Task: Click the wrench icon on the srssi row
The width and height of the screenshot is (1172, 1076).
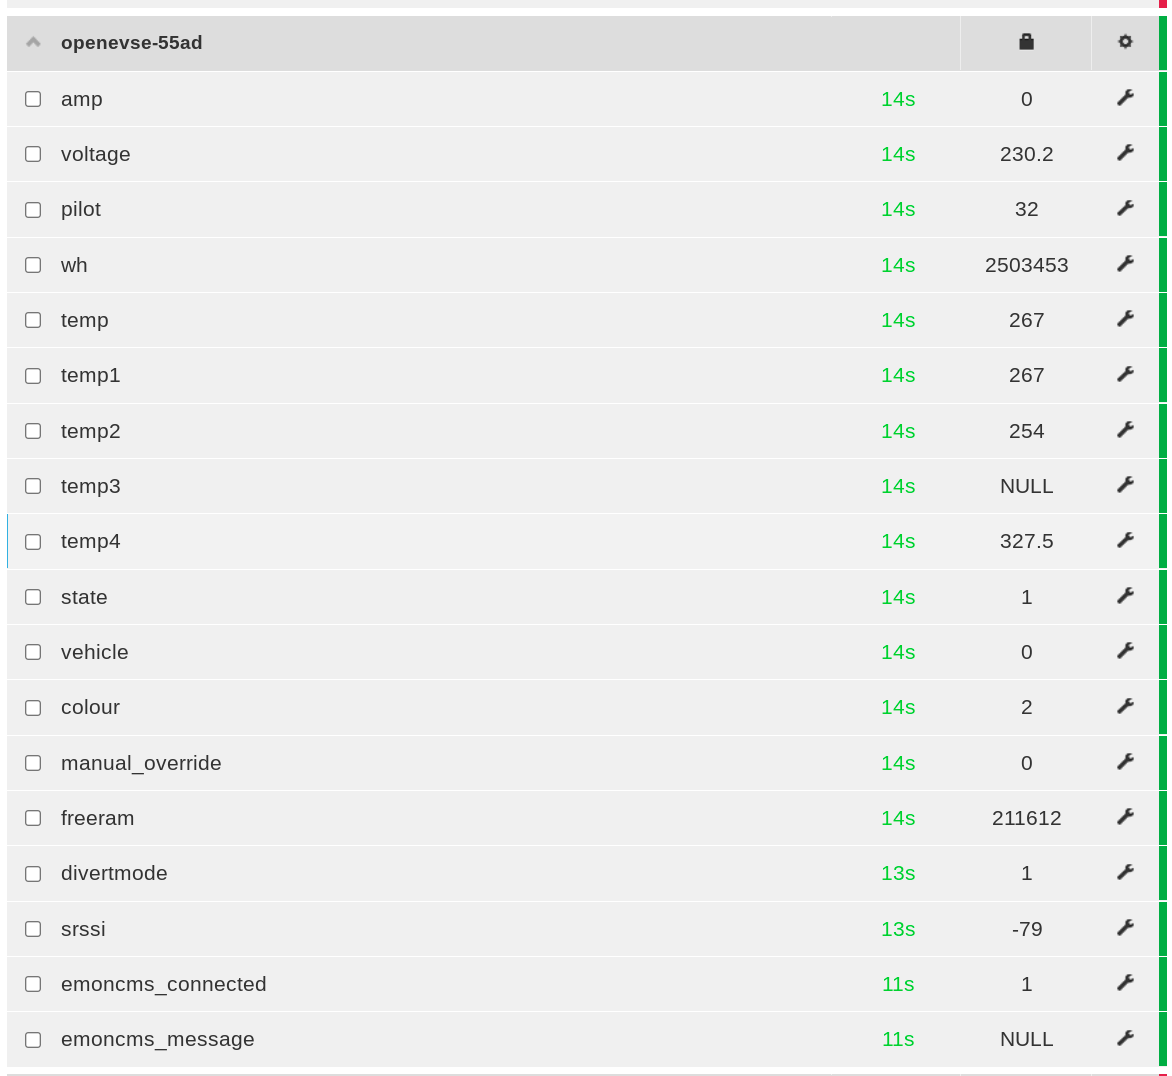Action: (1125, 928)
